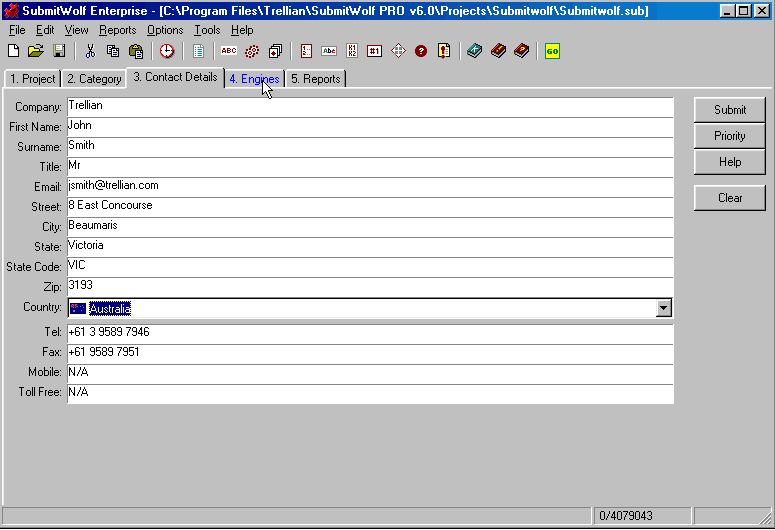Open the File menu

click(17, 30)
